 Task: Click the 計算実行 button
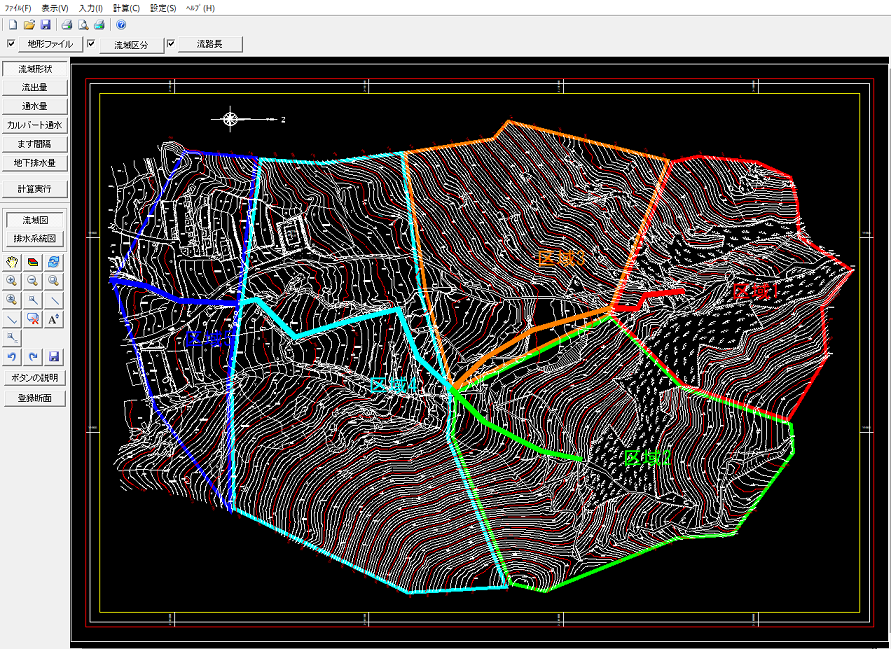click(x=35, y=188)
